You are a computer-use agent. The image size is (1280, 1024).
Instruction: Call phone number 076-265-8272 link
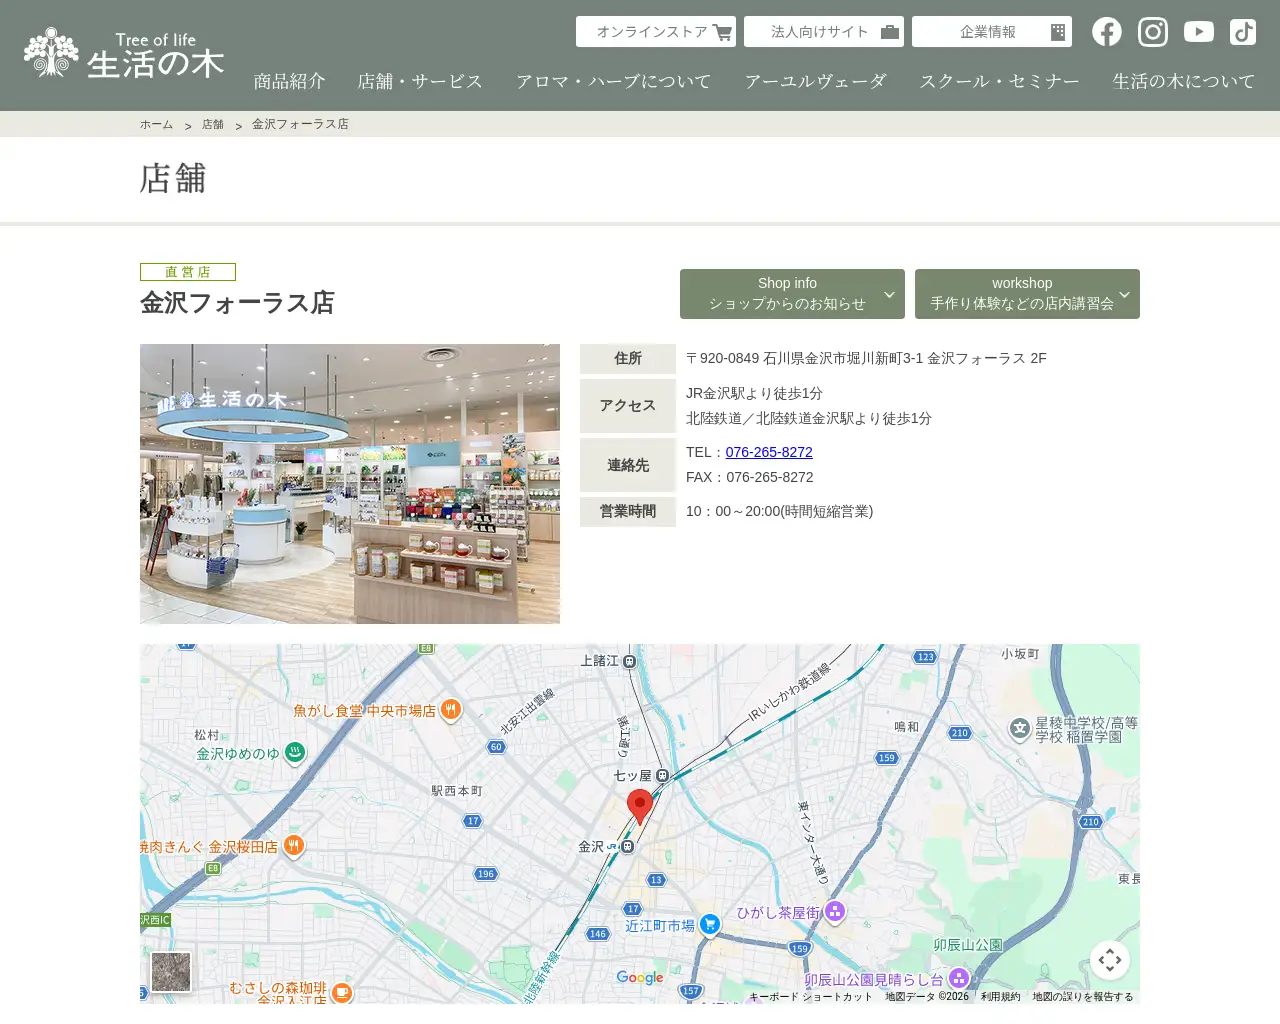[769, 452]
